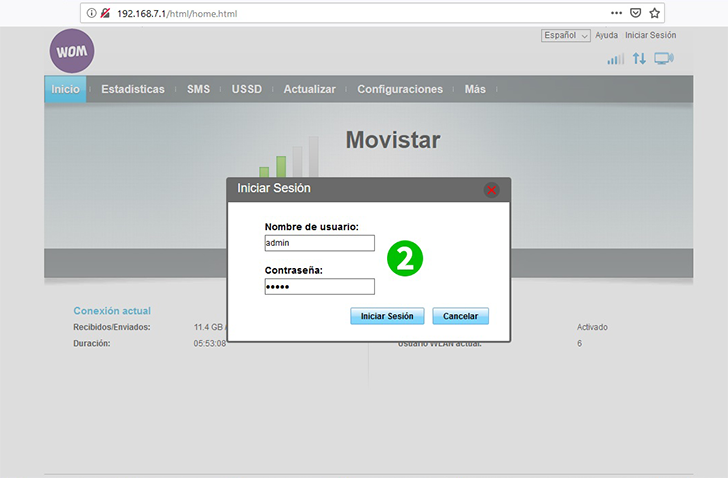Switch to the USSD tab

[247, 89]
